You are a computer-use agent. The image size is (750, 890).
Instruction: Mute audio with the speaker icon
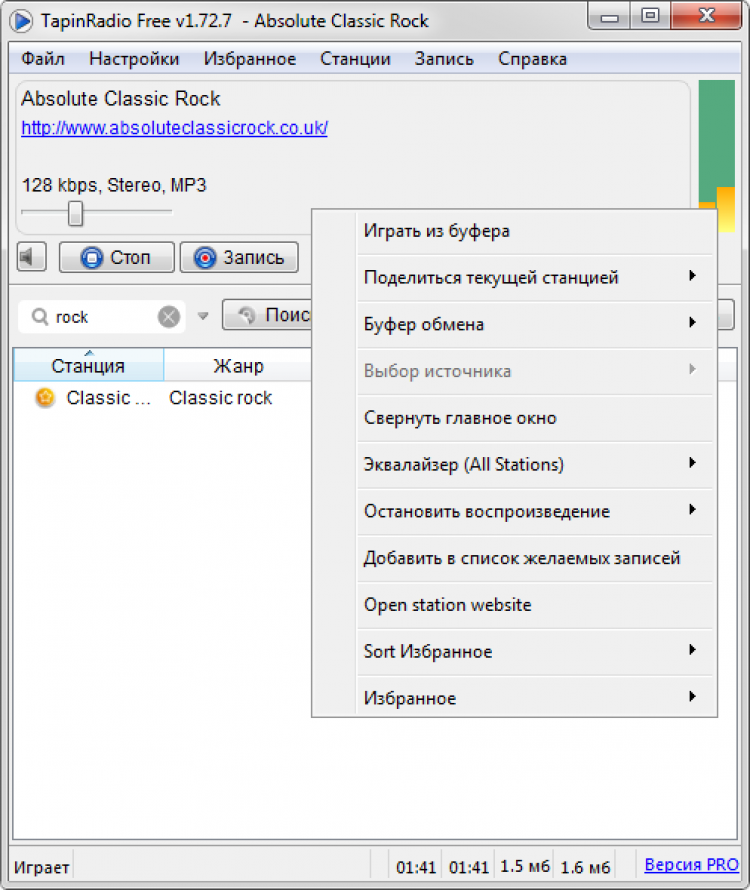tap(31, 258)
